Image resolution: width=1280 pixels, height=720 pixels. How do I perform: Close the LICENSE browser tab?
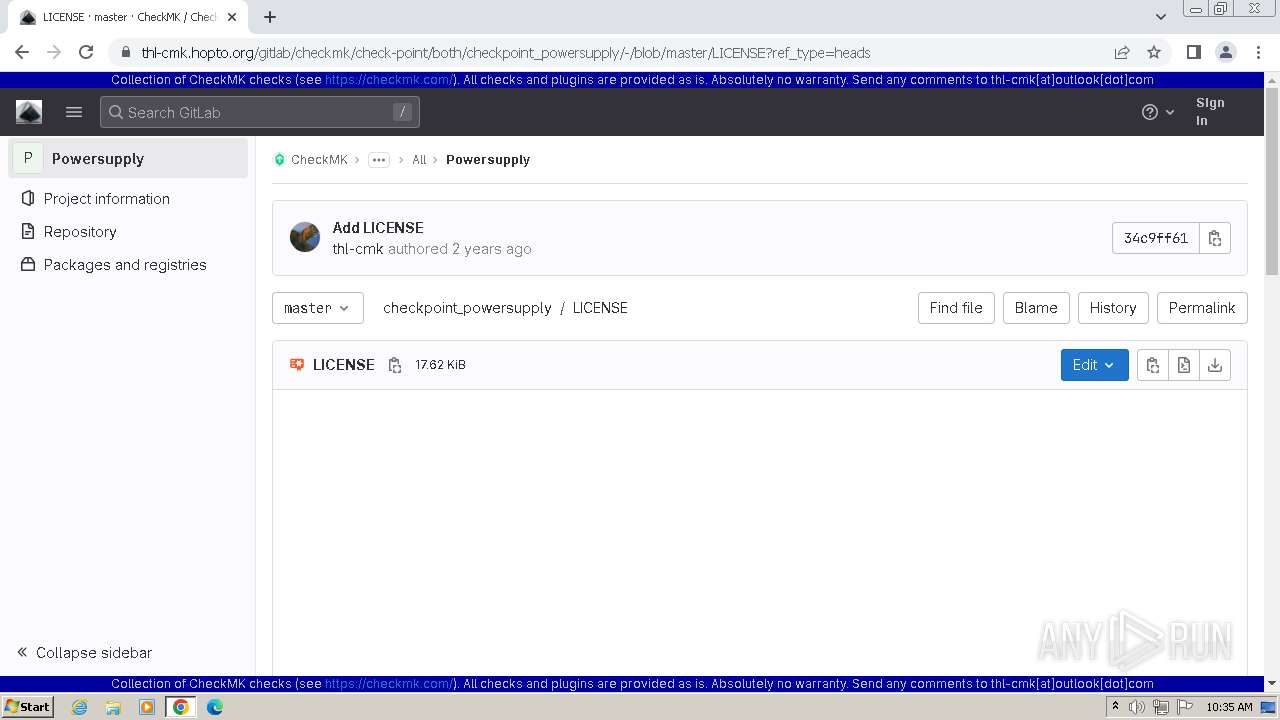(232, 17)
